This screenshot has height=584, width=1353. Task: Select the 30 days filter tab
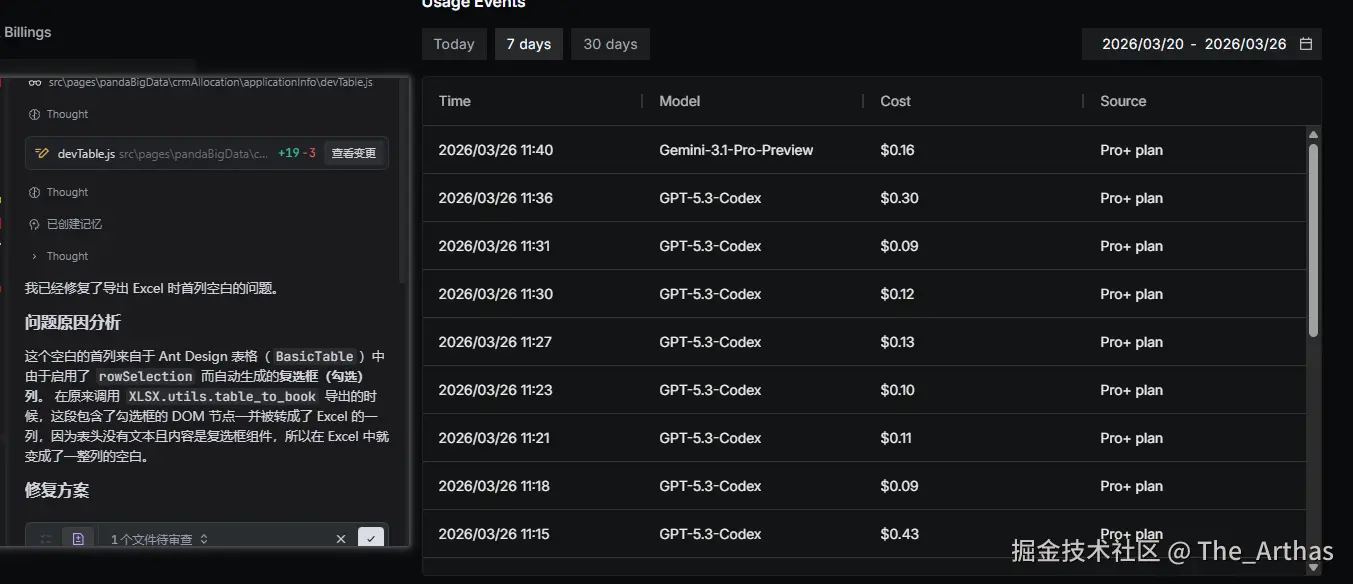pyautogui.click(x=610, y=44)
